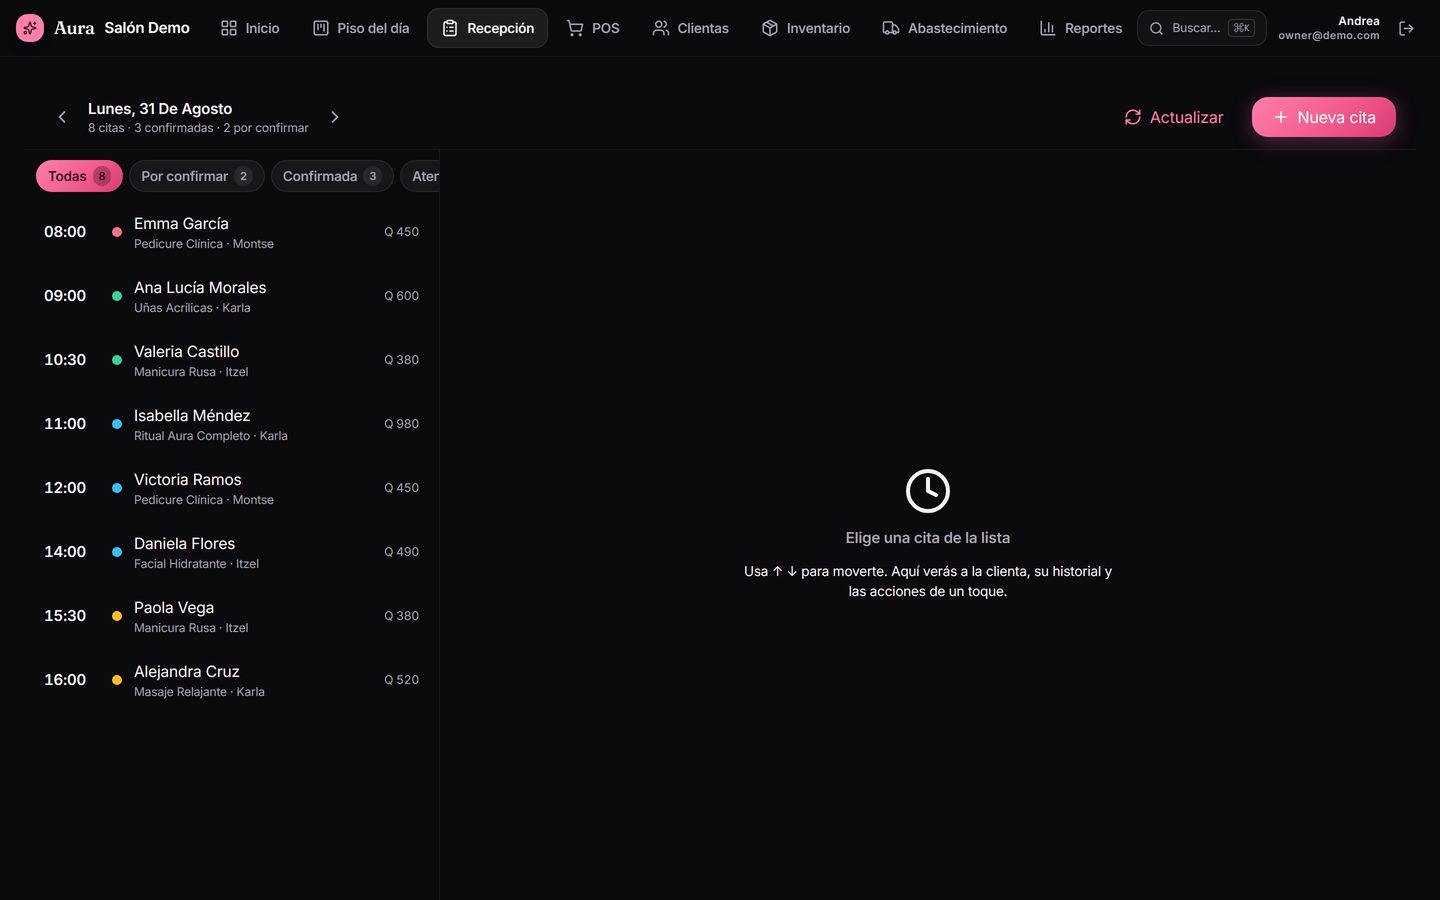This screenshot has height=900, width=1440.
Task: Select Ana Lucía Morales appointment
Action: pos(231,296)
